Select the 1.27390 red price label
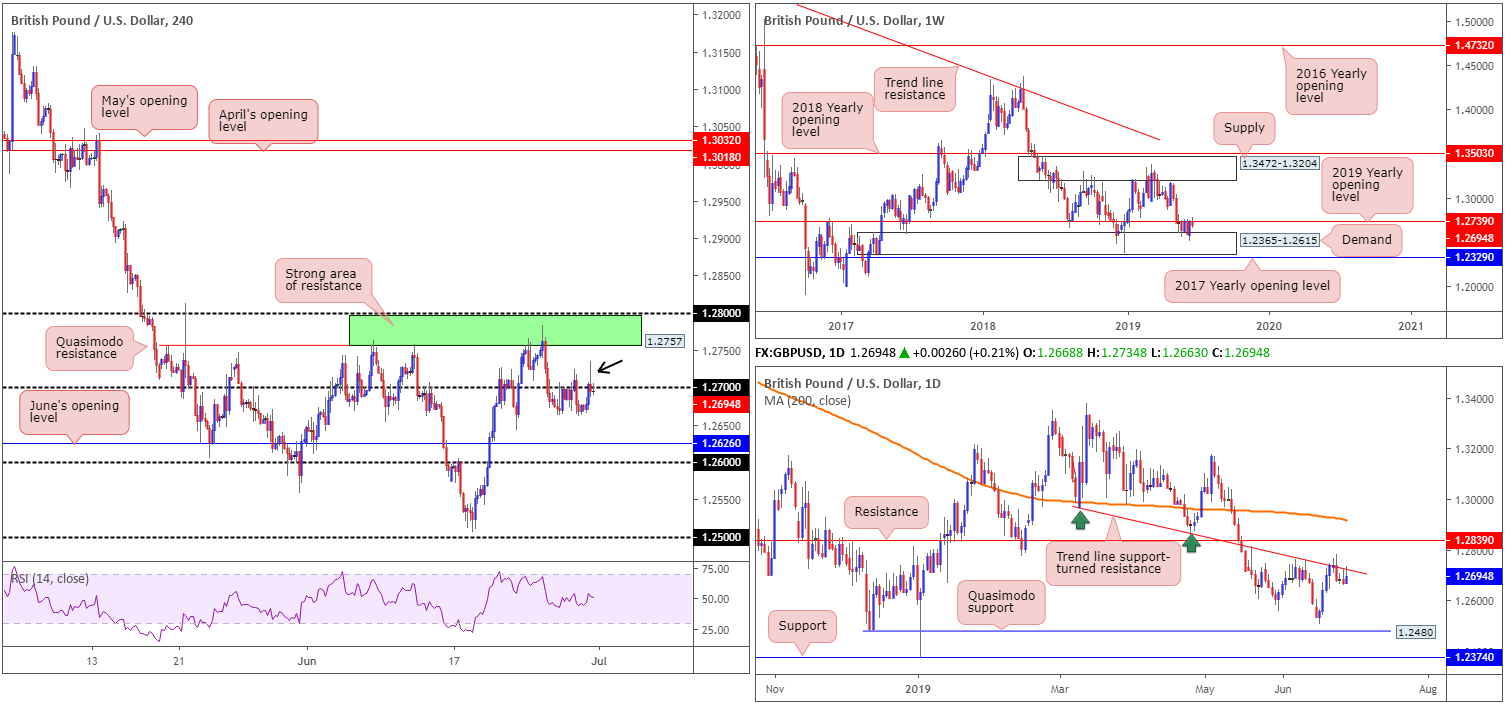Screen dimensions: 1507x703 [1476, 221]
